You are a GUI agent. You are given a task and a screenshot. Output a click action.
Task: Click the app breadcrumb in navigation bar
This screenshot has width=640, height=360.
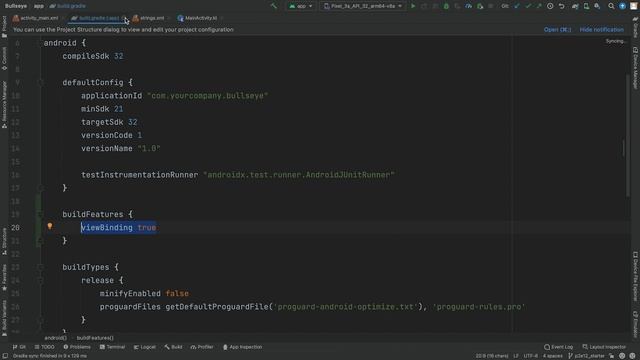(x=39, y=6)
